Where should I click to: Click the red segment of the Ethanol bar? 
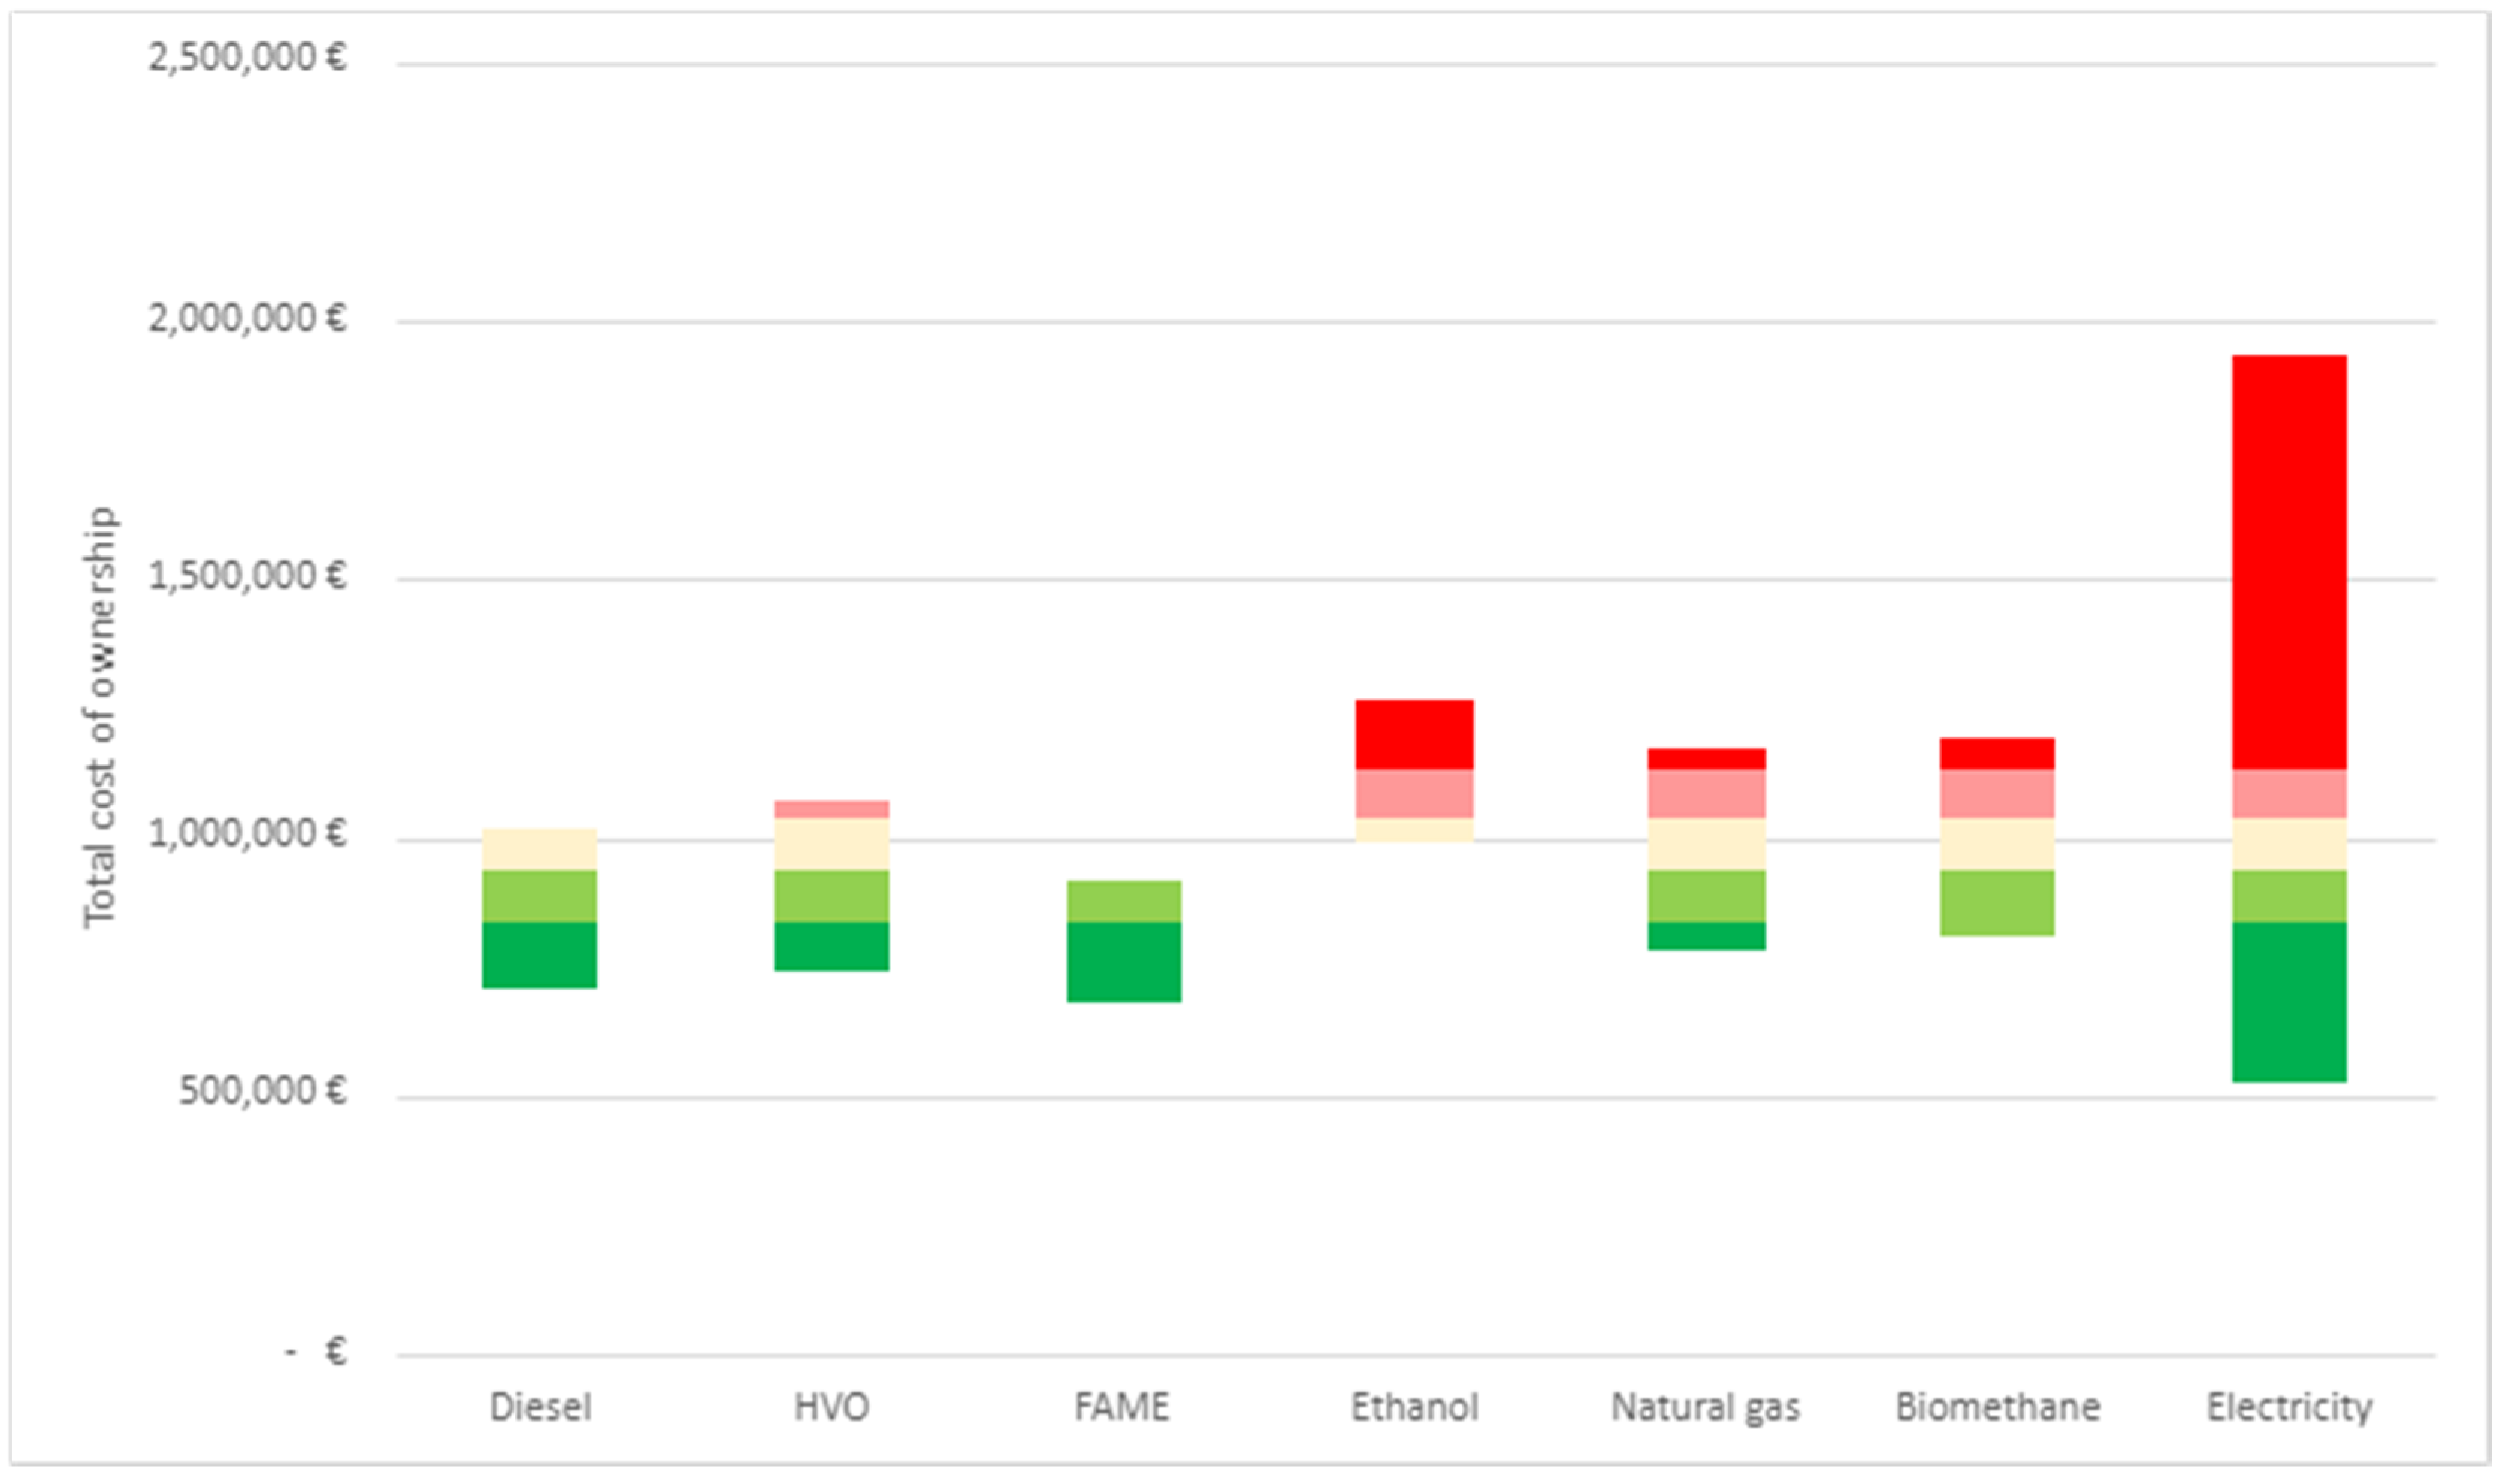tap(1414, 734)
